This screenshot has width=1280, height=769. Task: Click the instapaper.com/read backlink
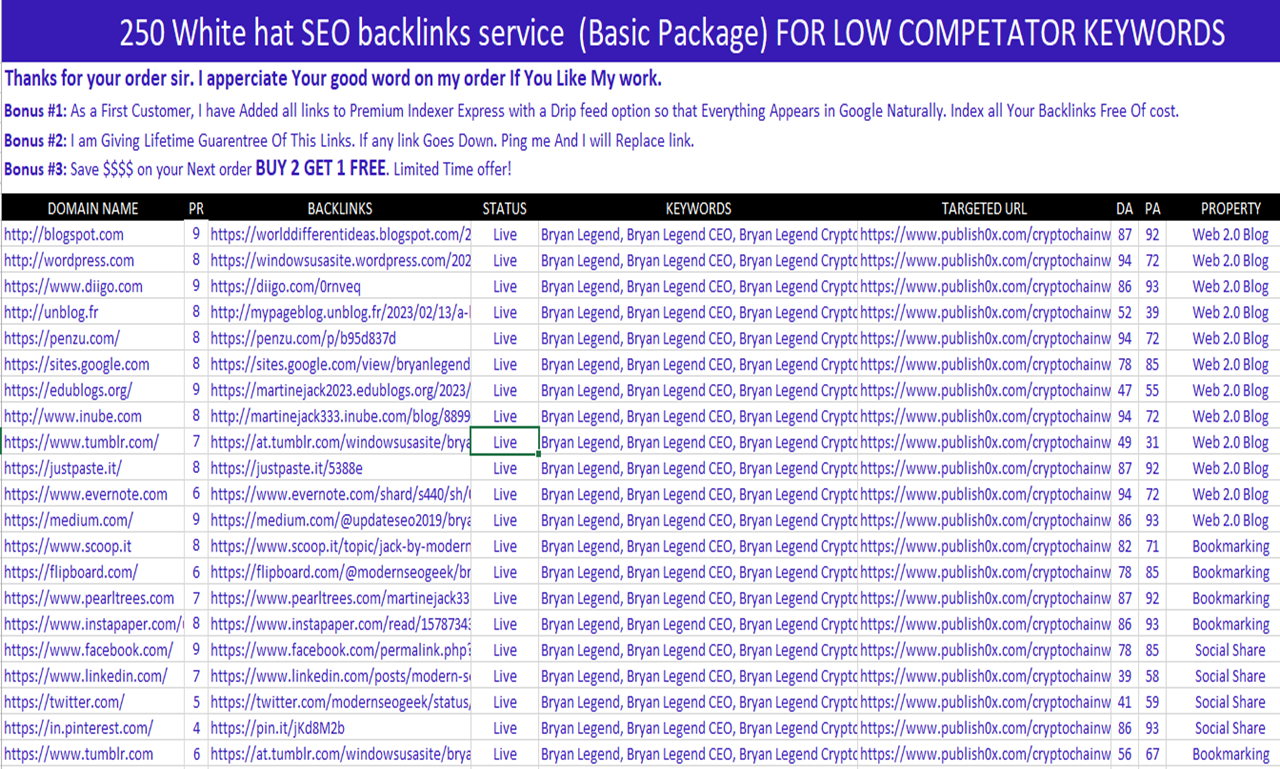point(341,624)
